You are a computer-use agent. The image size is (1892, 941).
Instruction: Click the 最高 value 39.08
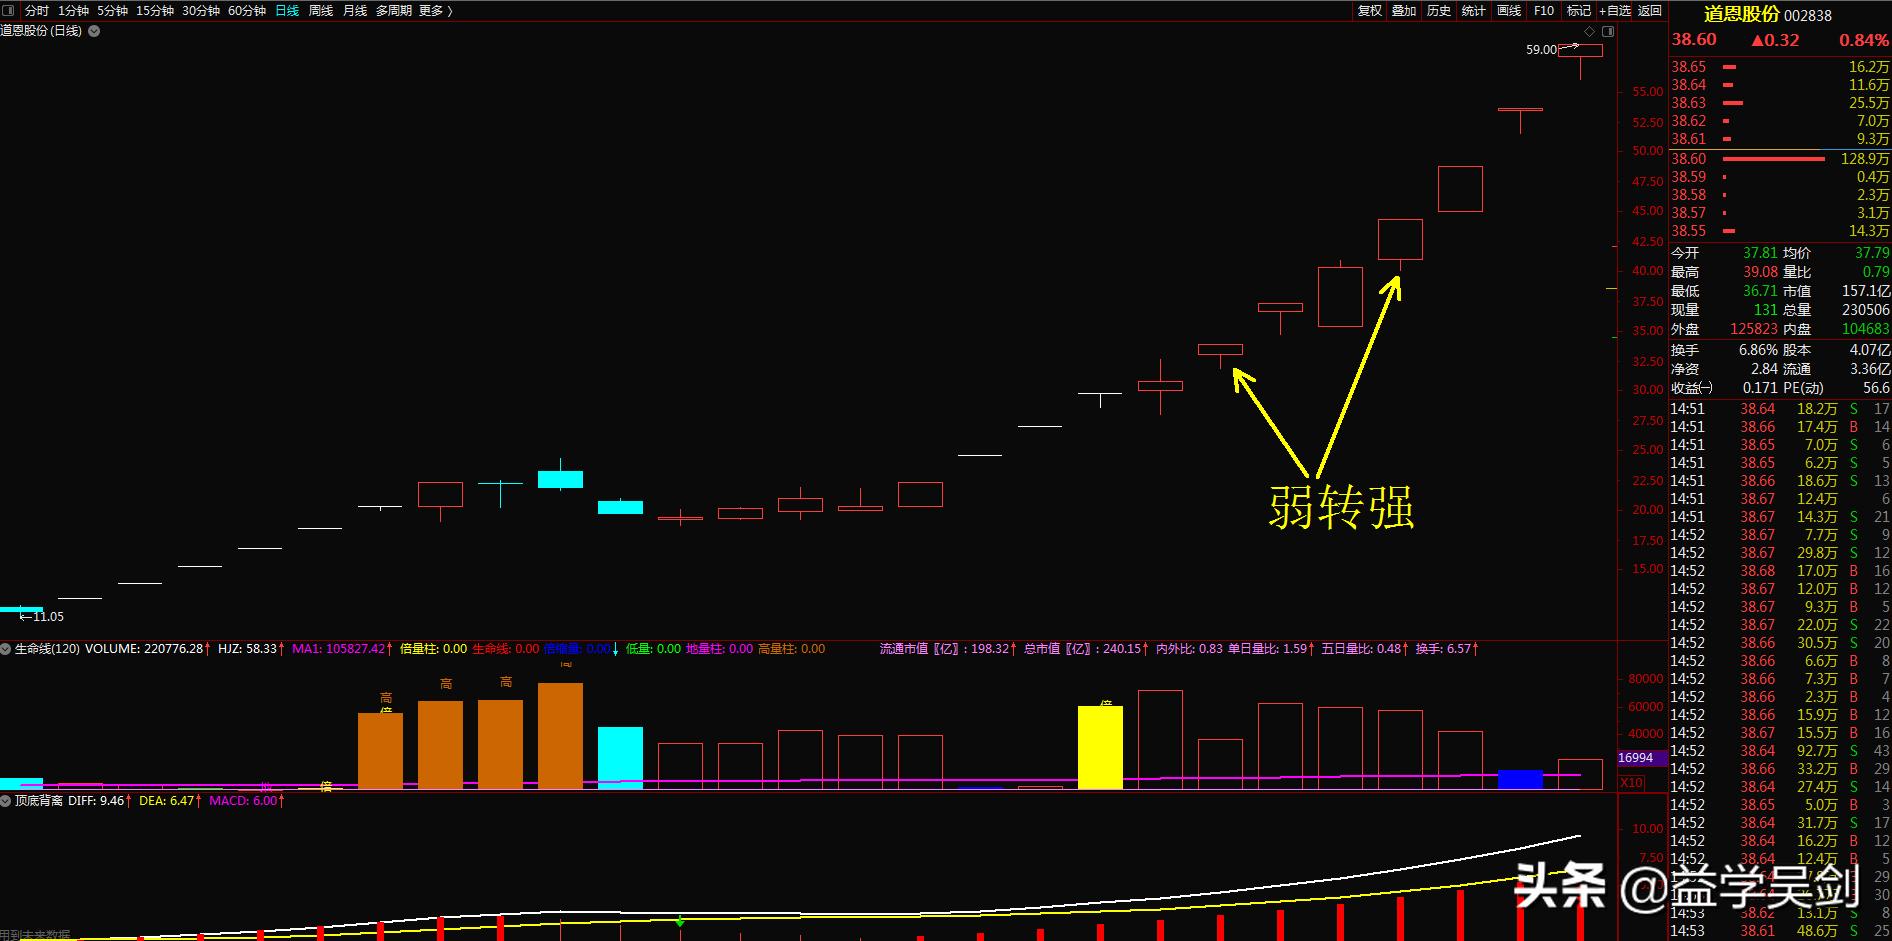click(1760, 272)
